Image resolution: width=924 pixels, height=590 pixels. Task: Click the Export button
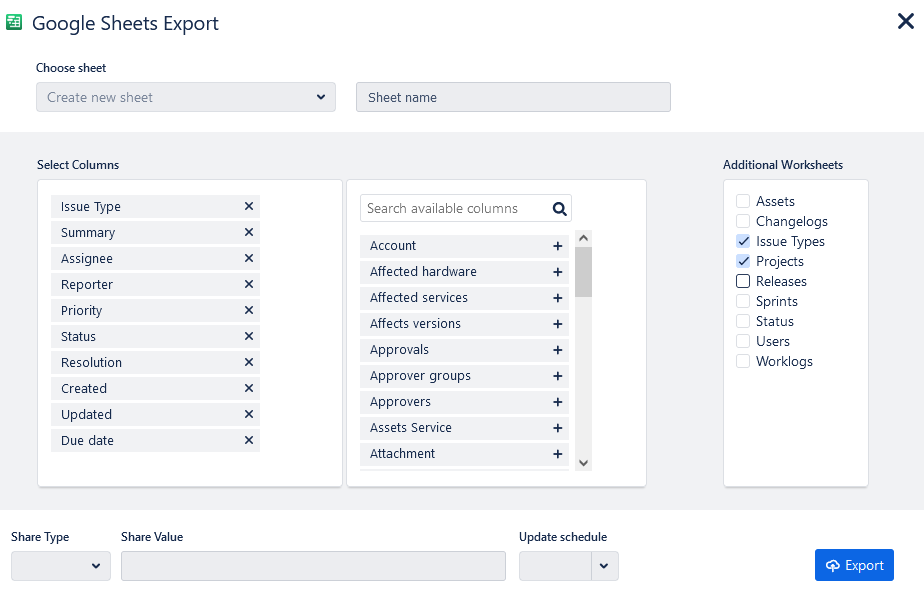pos(854,565)
